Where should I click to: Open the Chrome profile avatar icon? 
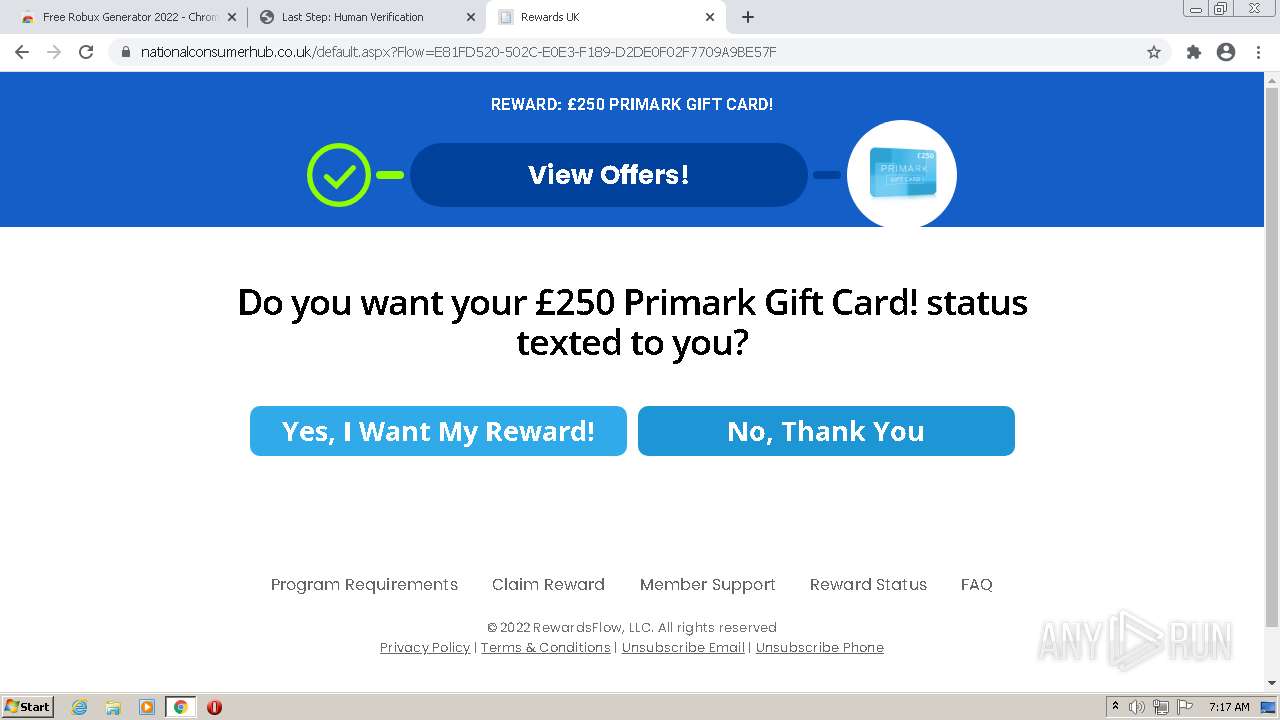[x=1226, y=52]
